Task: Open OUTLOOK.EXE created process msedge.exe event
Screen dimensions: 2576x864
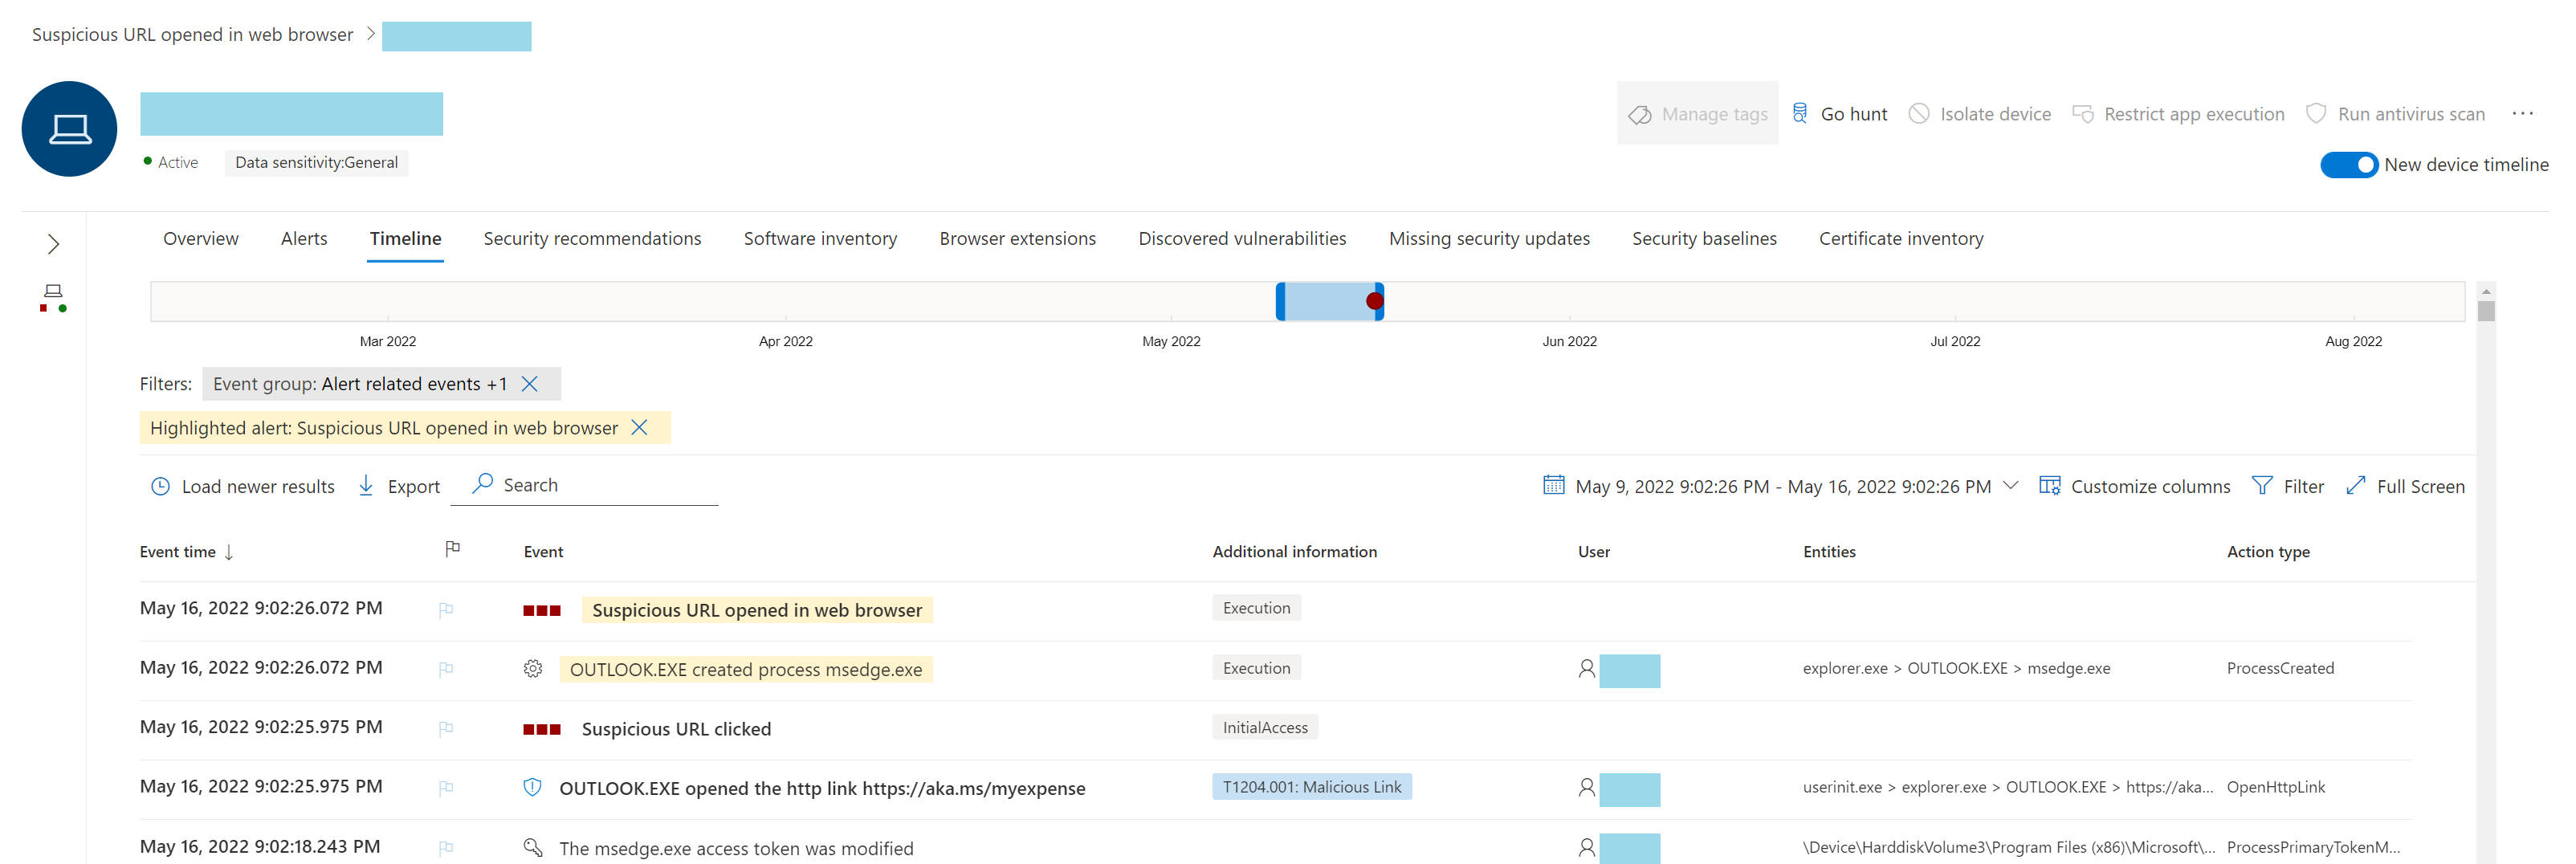Action: pos(746,670)
